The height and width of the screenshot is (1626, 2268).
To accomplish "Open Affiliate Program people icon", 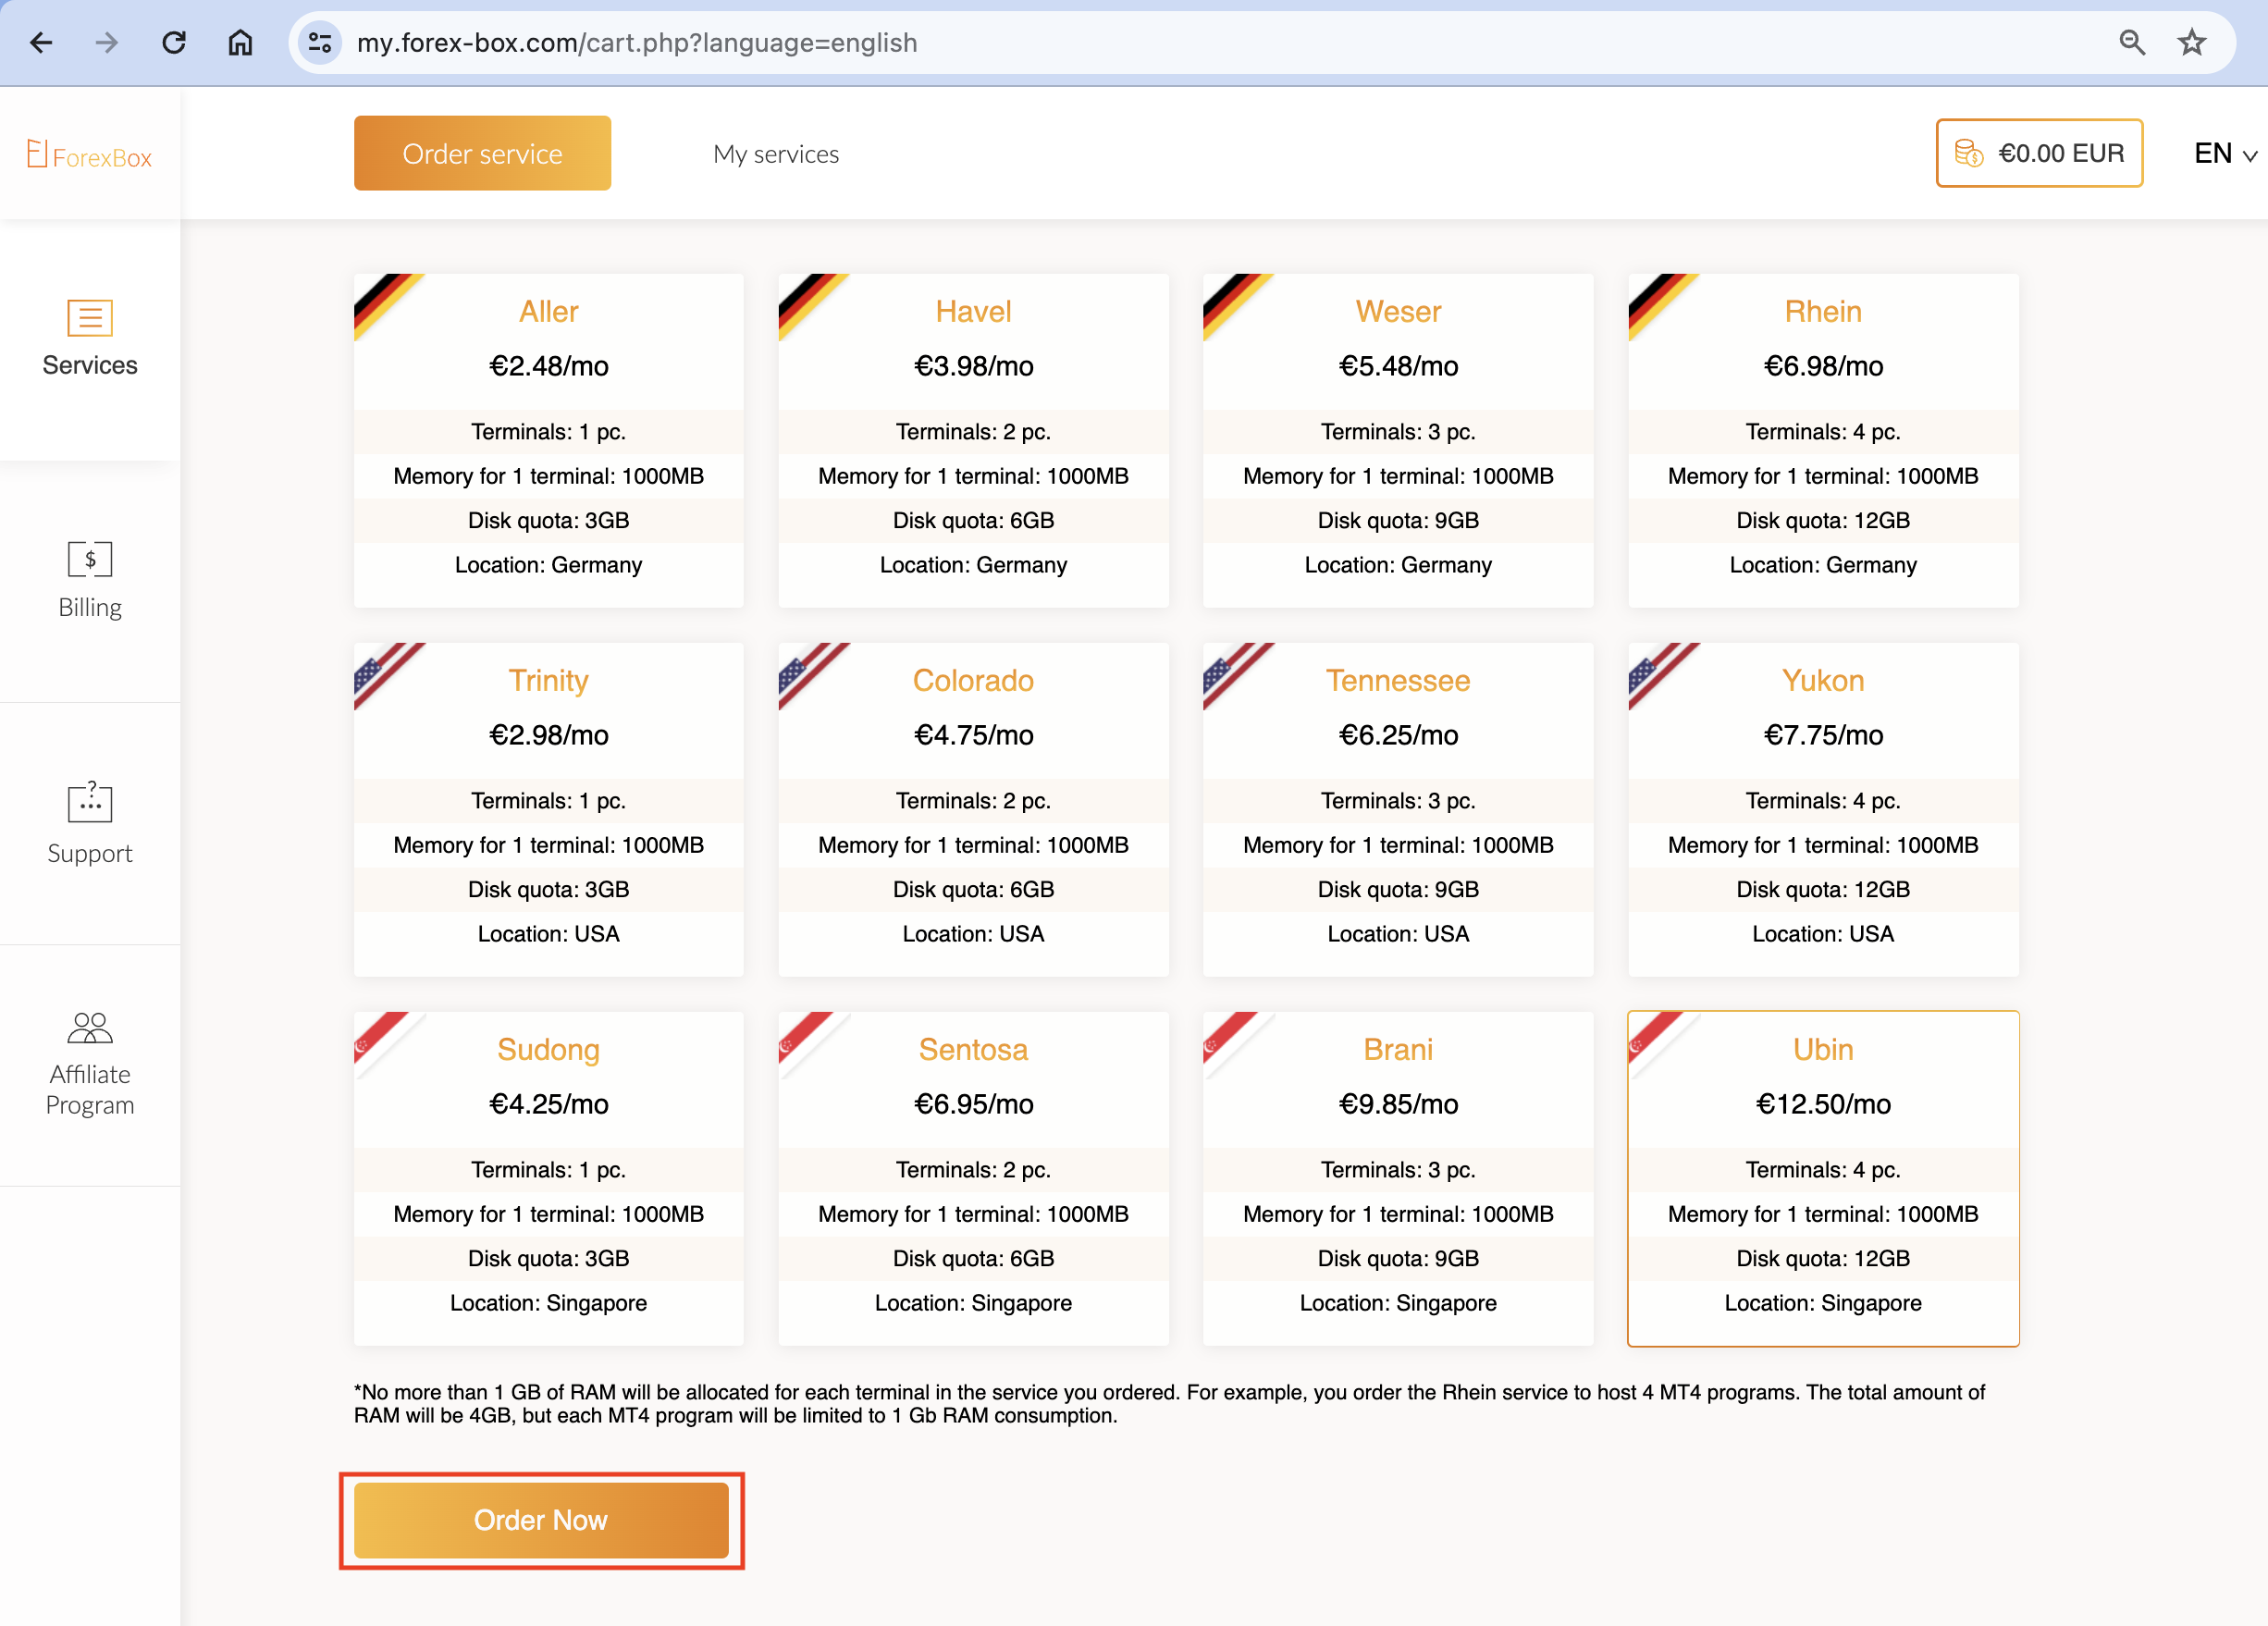I will click(90, 1028).
